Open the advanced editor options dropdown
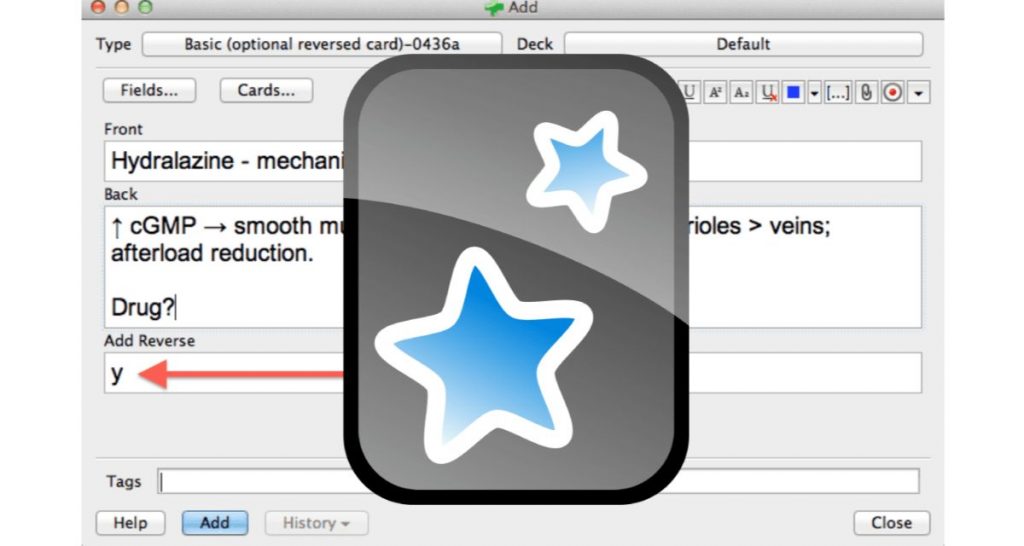 pyautogui.click(x=918, y=93)
